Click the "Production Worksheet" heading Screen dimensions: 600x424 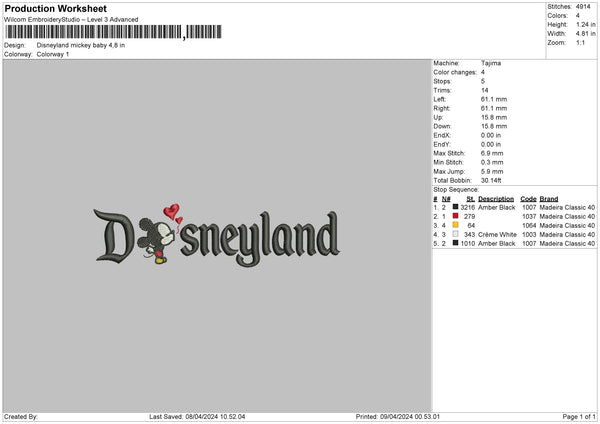[x=55, y=8]
